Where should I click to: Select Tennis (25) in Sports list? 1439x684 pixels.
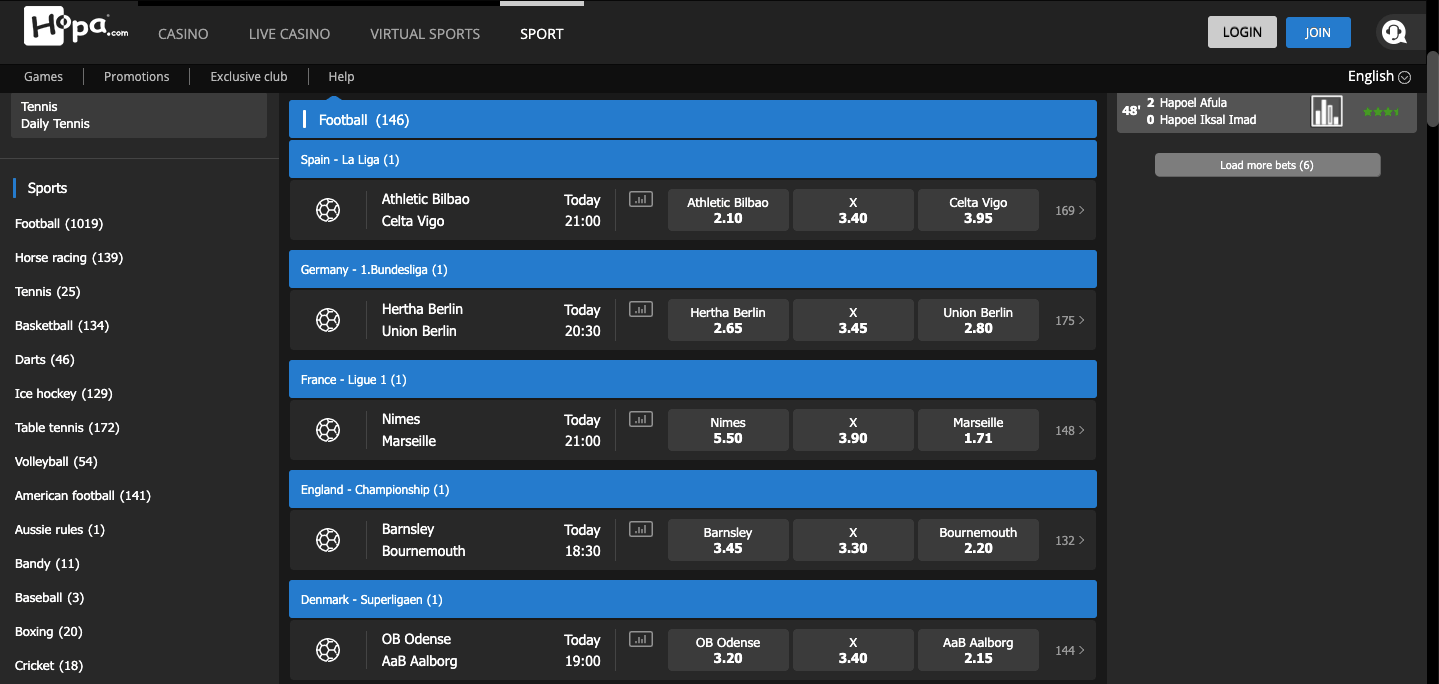[48, 292]
